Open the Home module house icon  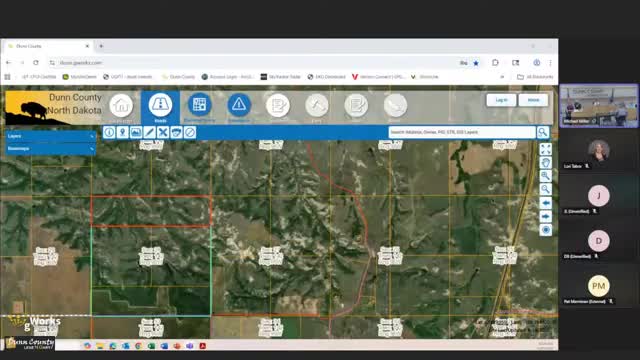point(121,105)
